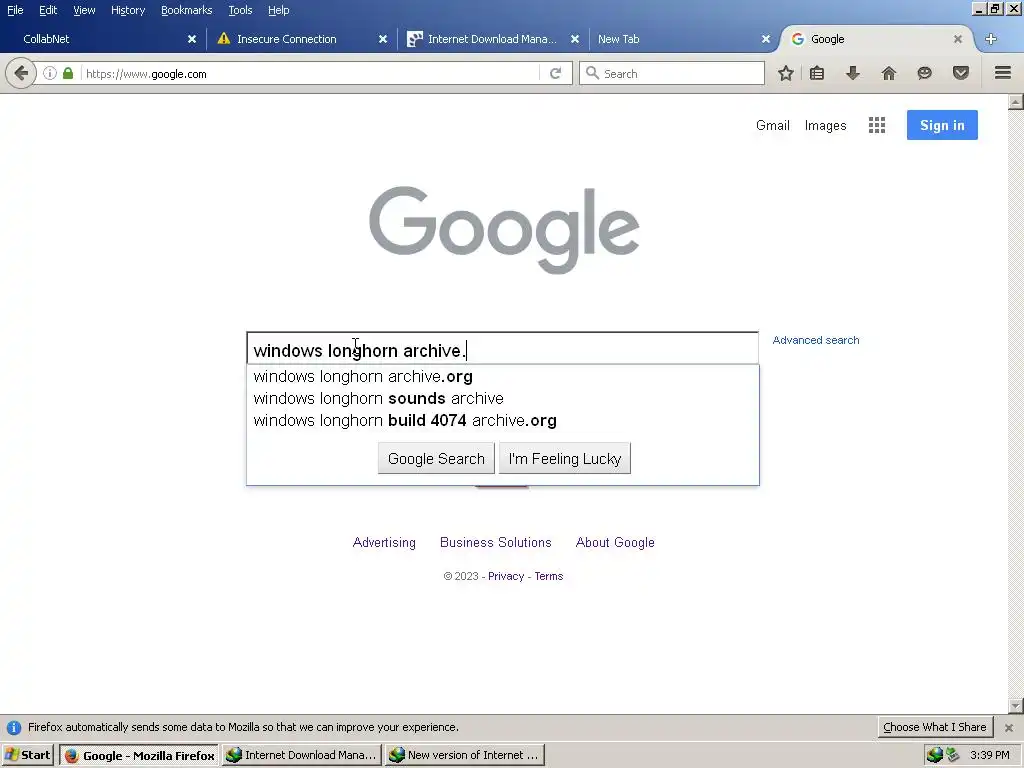The image size is (1024, 768).
Task: Open the Windows Start button
Action: (x=27, y=755)
